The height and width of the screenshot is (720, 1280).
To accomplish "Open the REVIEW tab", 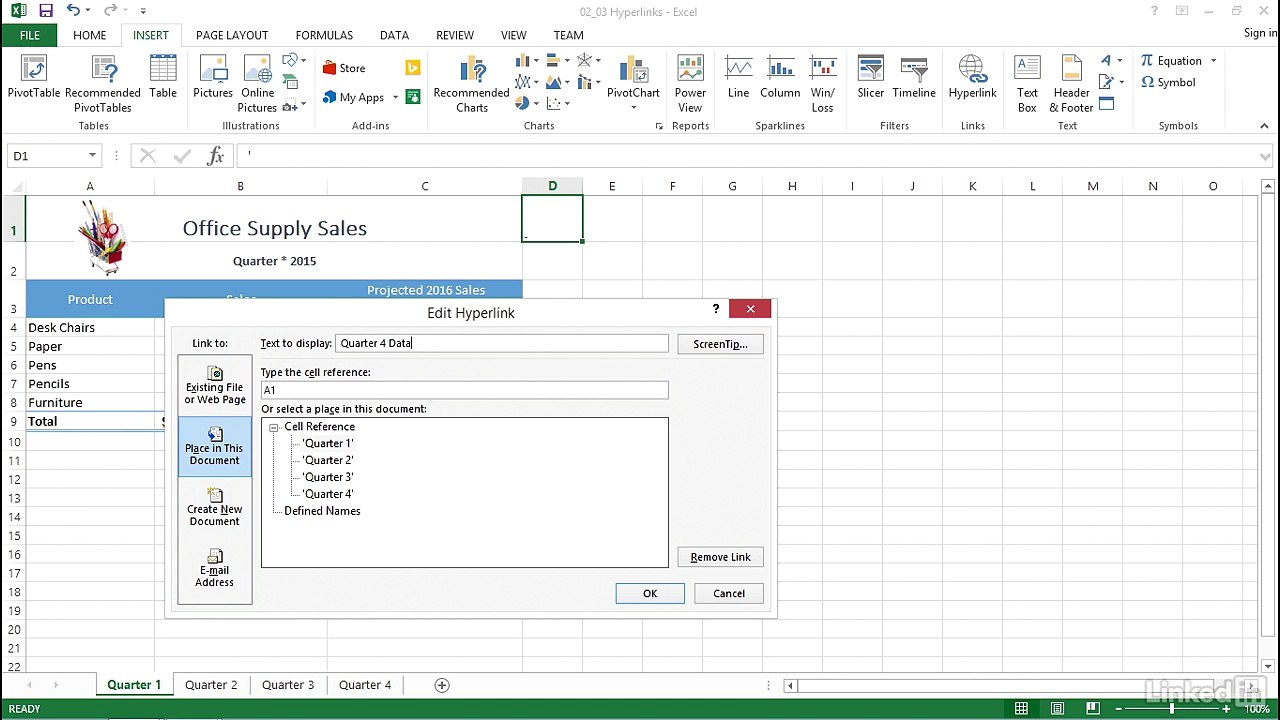I will tap(454, 35).
